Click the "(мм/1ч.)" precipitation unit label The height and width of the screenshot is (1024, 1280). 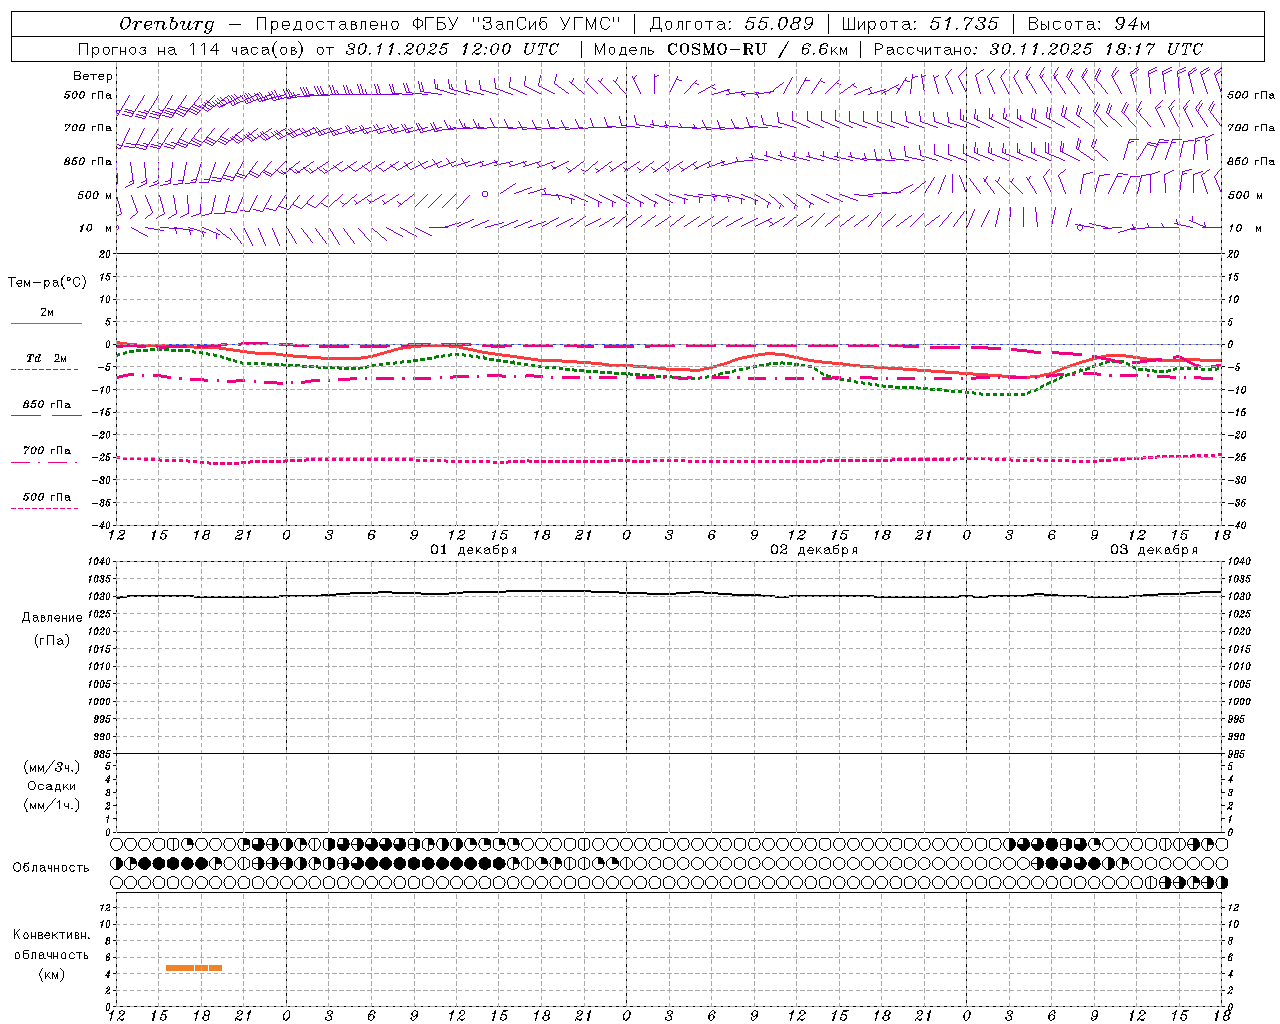[x=52, y=805]
